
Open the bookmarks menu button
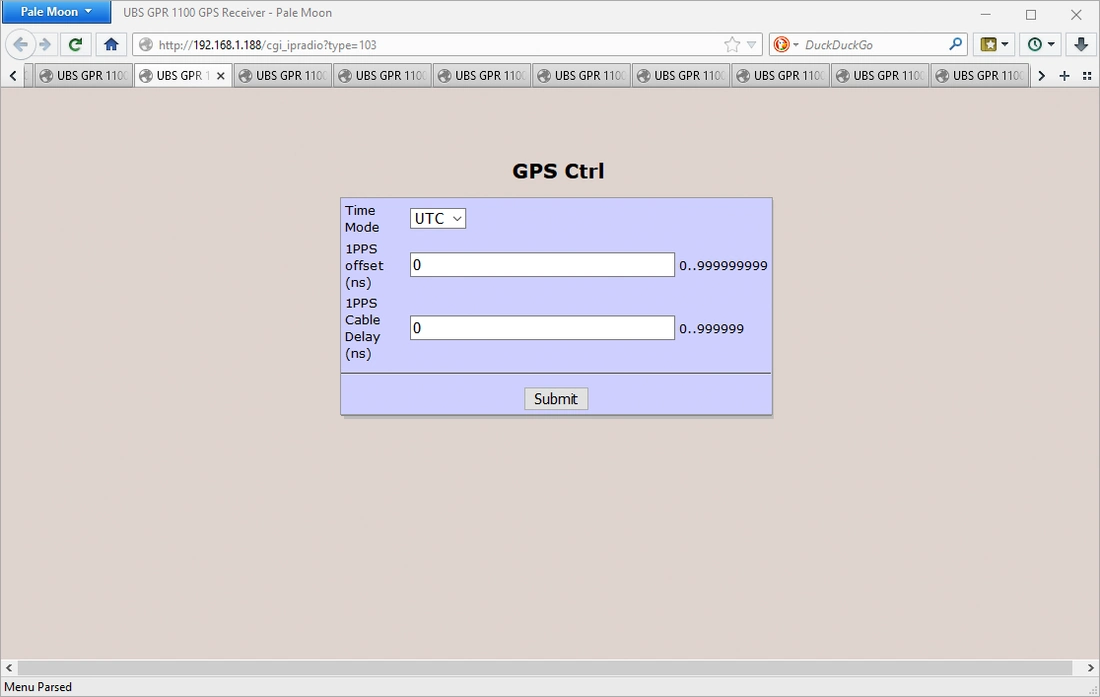993,45
